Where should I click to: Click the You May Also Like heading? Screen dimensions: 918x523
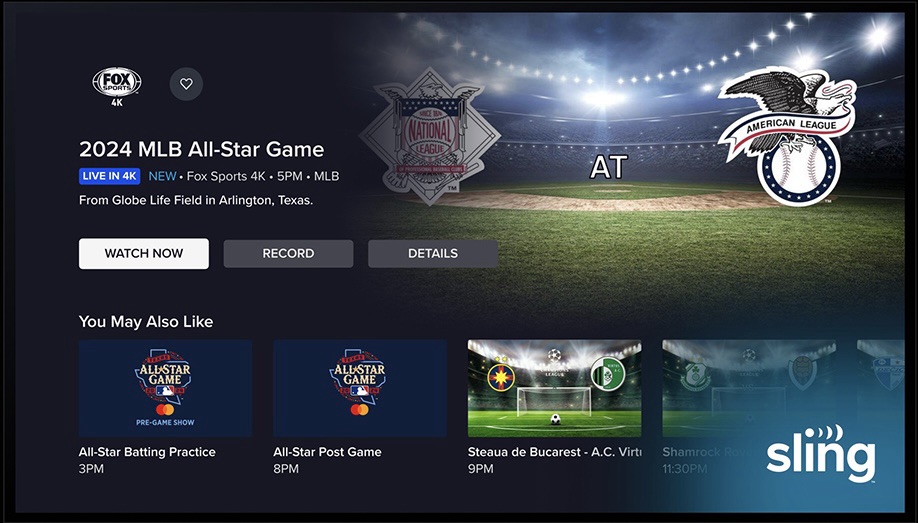tap(146, 322)
